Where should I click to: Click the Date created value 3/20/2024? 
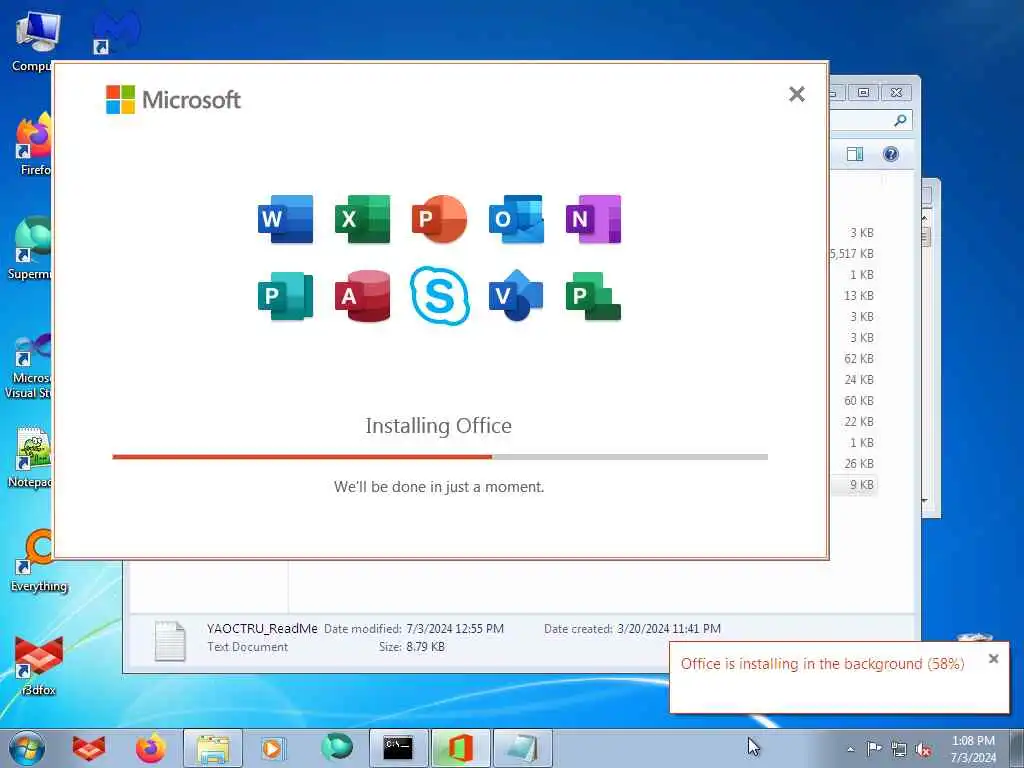[x=669, y=628]
